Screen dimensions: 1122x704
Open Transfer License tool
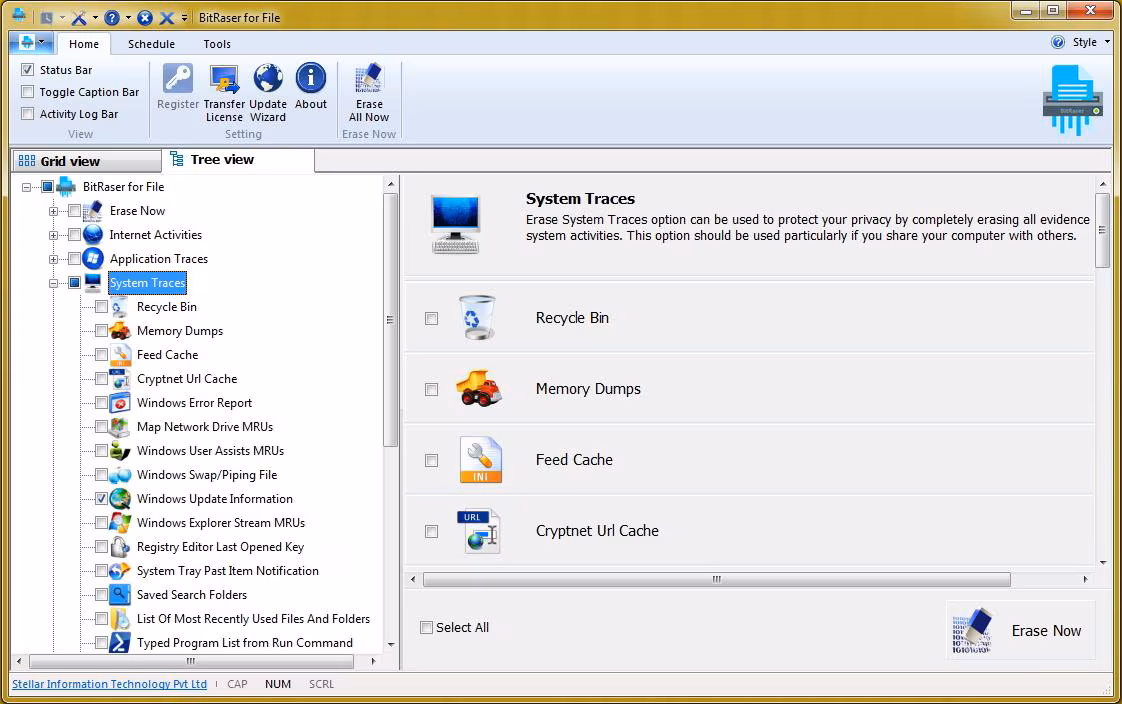[224, 93]
